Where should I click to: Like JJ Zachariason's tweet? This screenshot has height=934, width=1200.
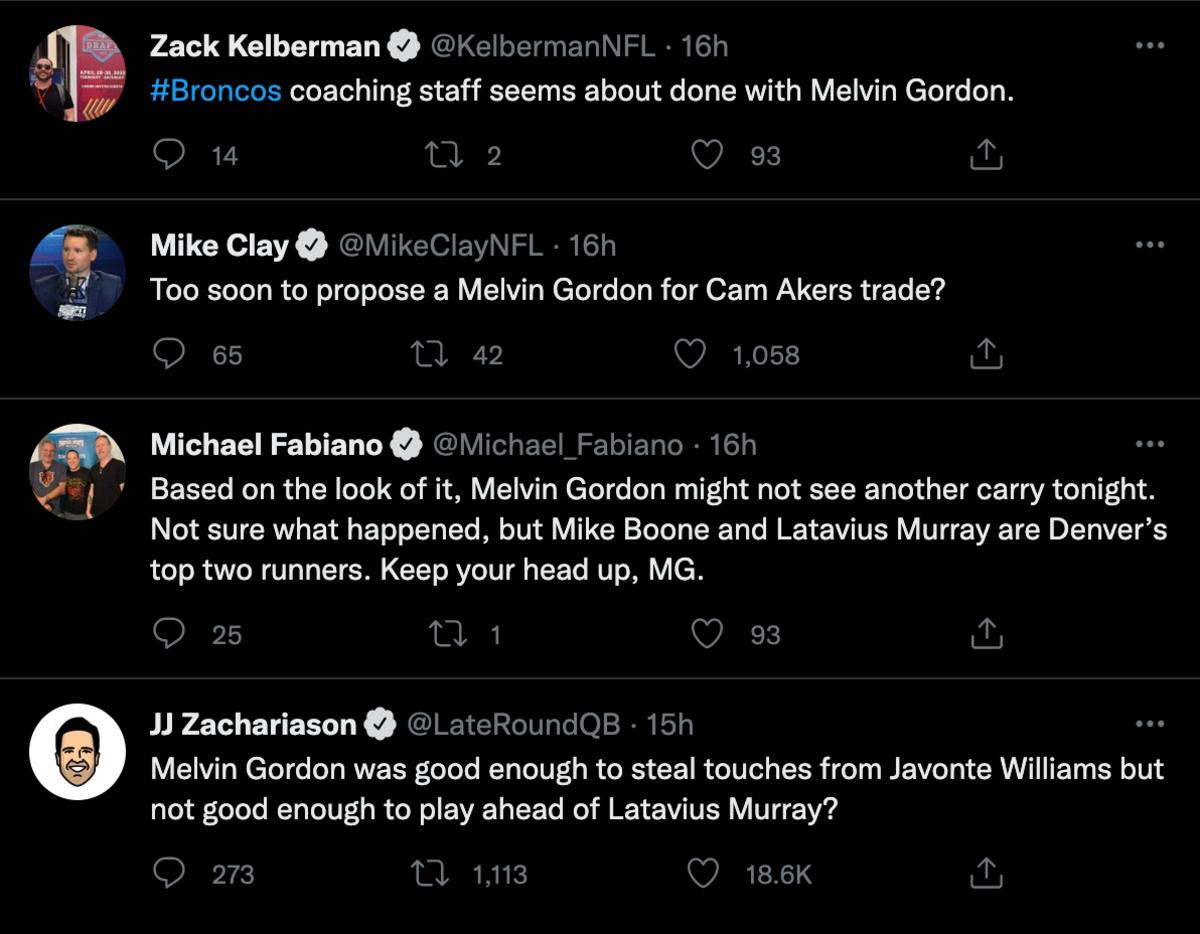(x=705, y=874)
